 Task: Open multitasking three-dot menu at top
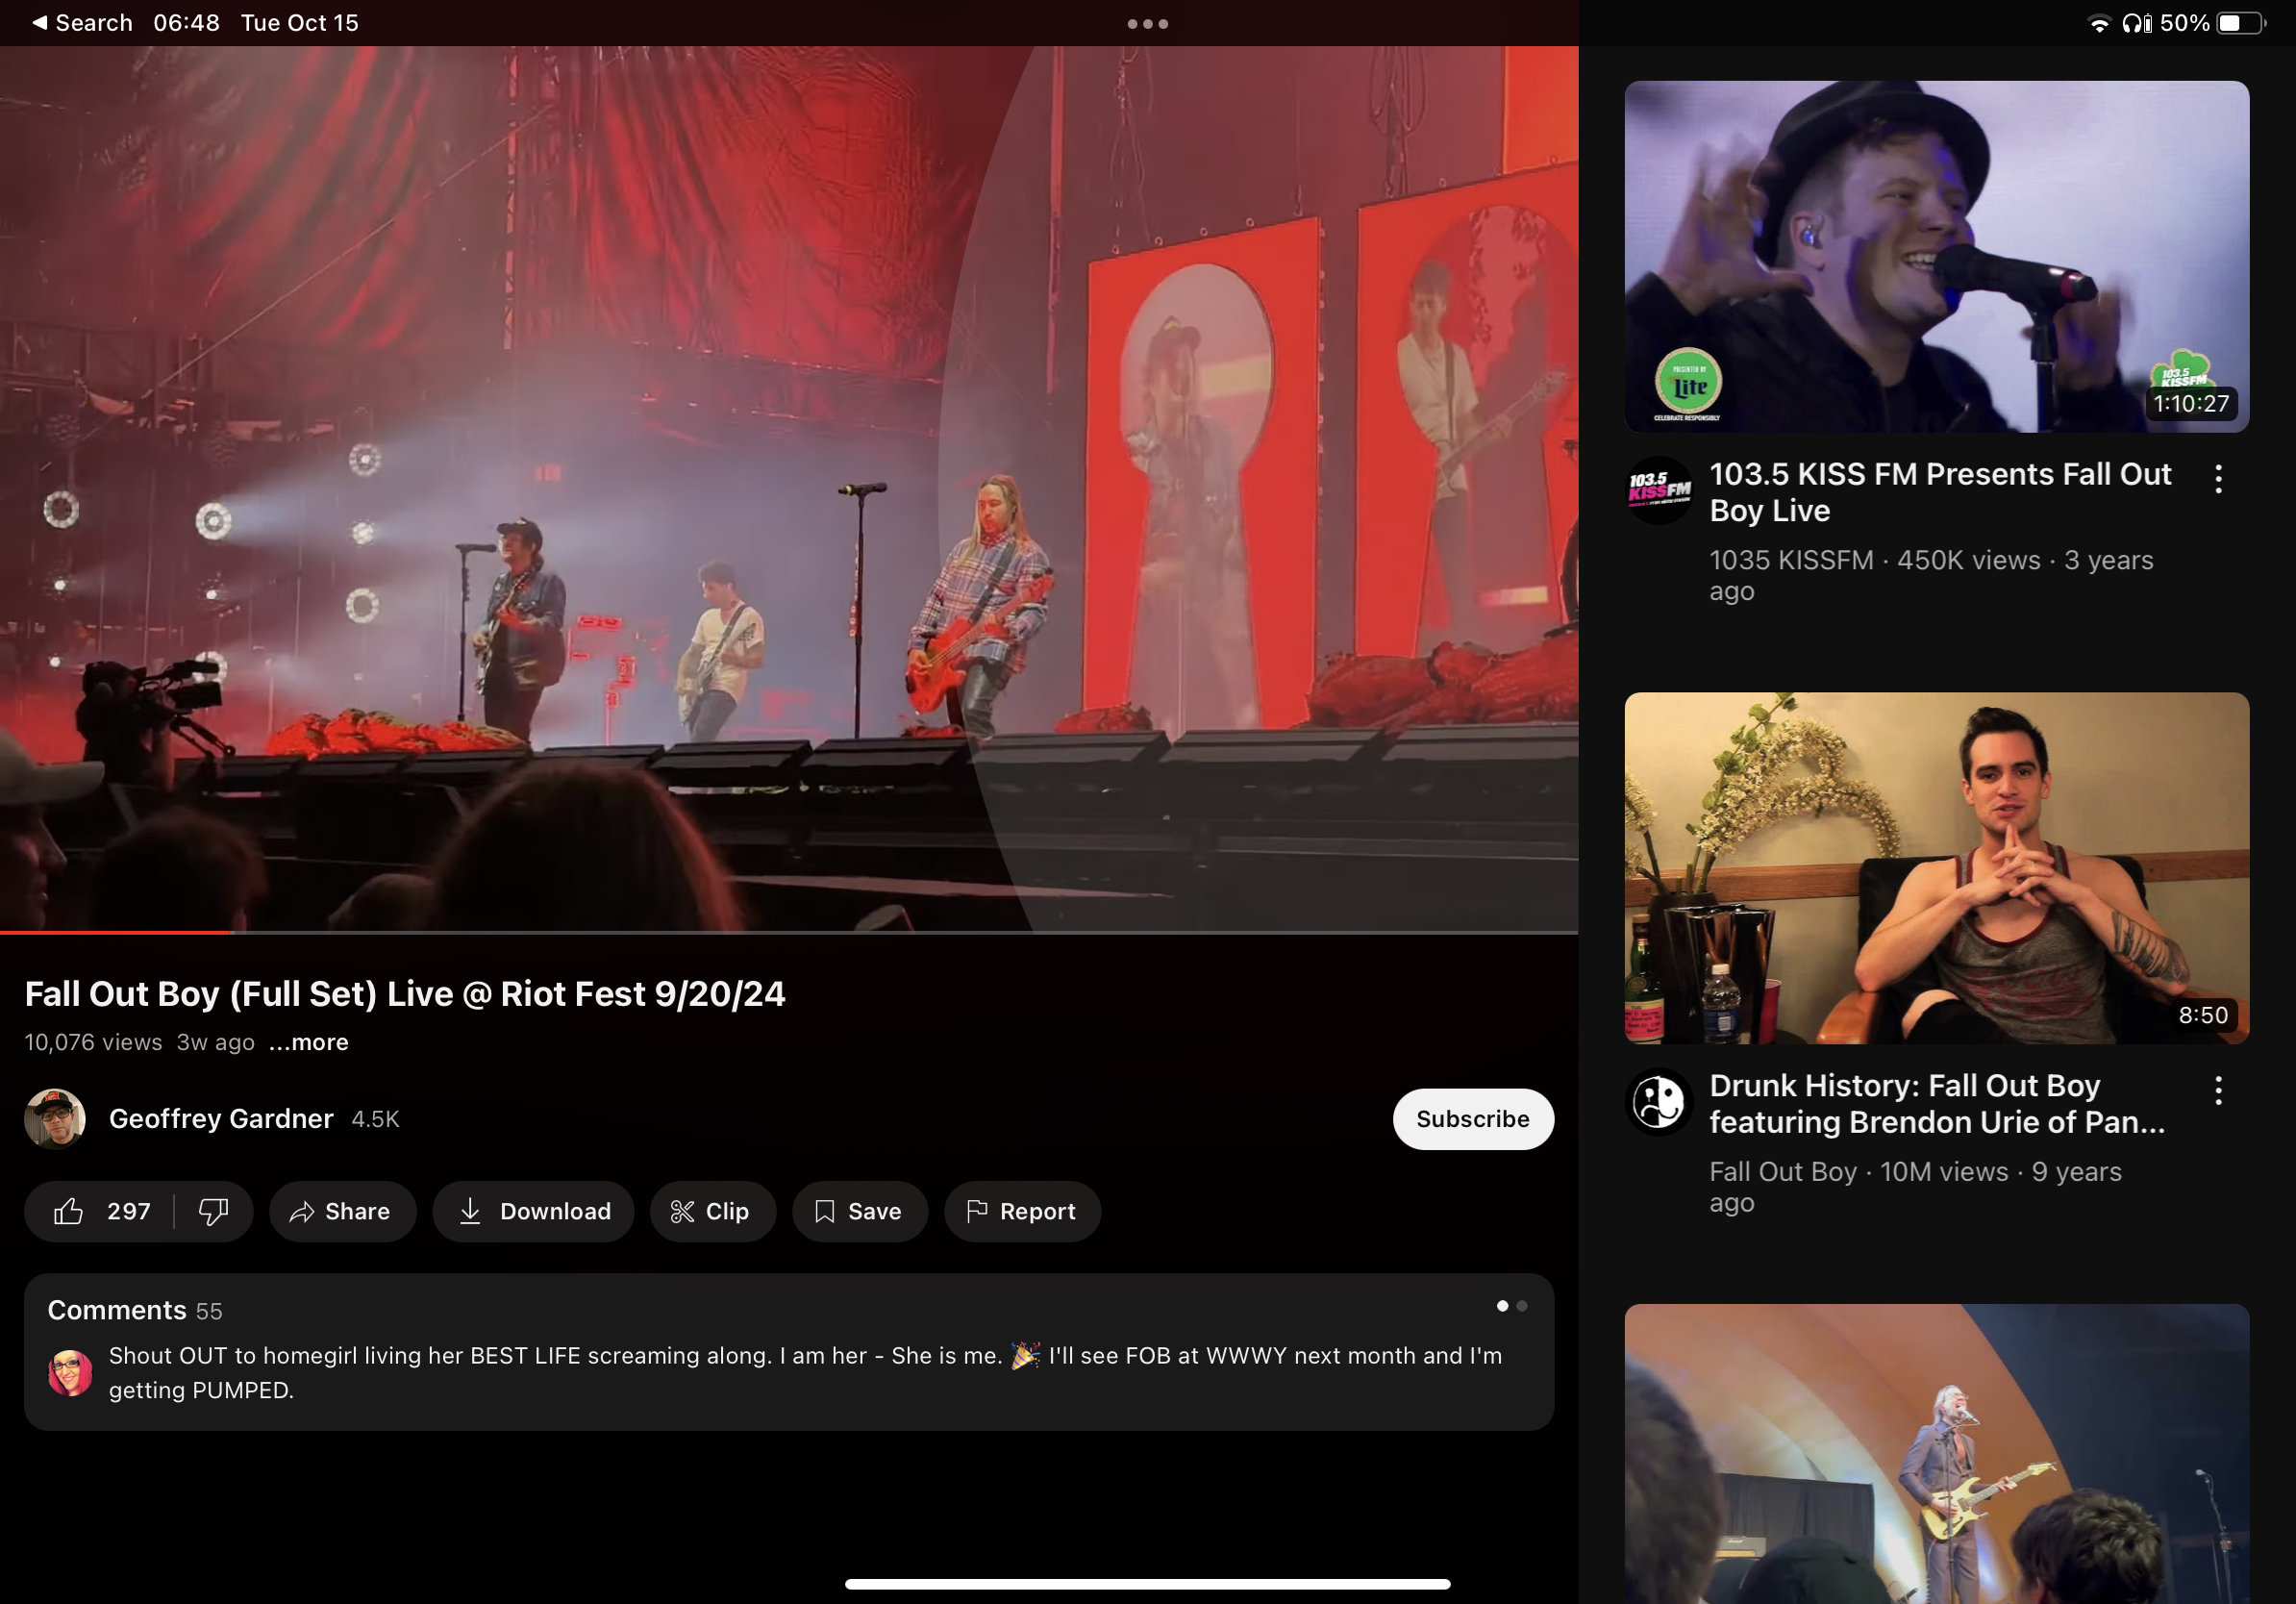click(x=1148, y=23)
